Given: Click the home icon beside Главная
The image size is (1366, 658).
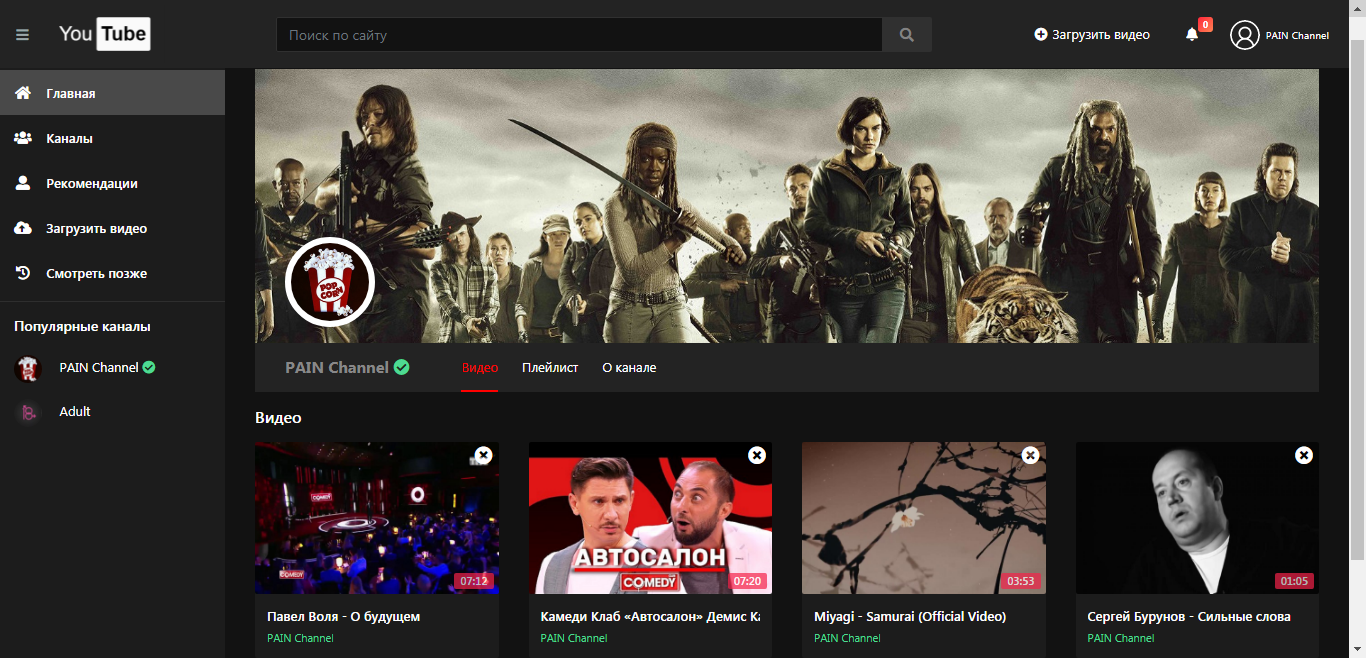Looking at the screenshot, I should tap(23, 93).
